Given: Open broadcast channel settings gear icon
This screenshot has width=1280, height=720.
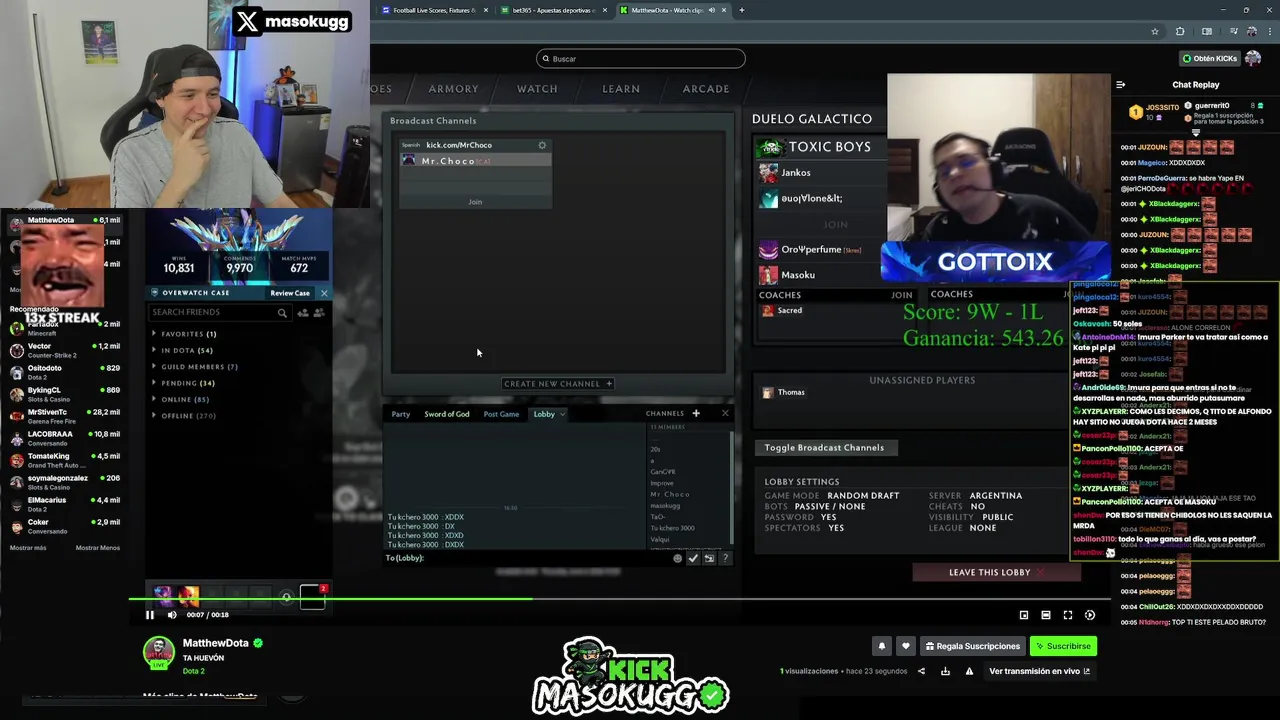Looking at the screenshot, I should point(542,145).
